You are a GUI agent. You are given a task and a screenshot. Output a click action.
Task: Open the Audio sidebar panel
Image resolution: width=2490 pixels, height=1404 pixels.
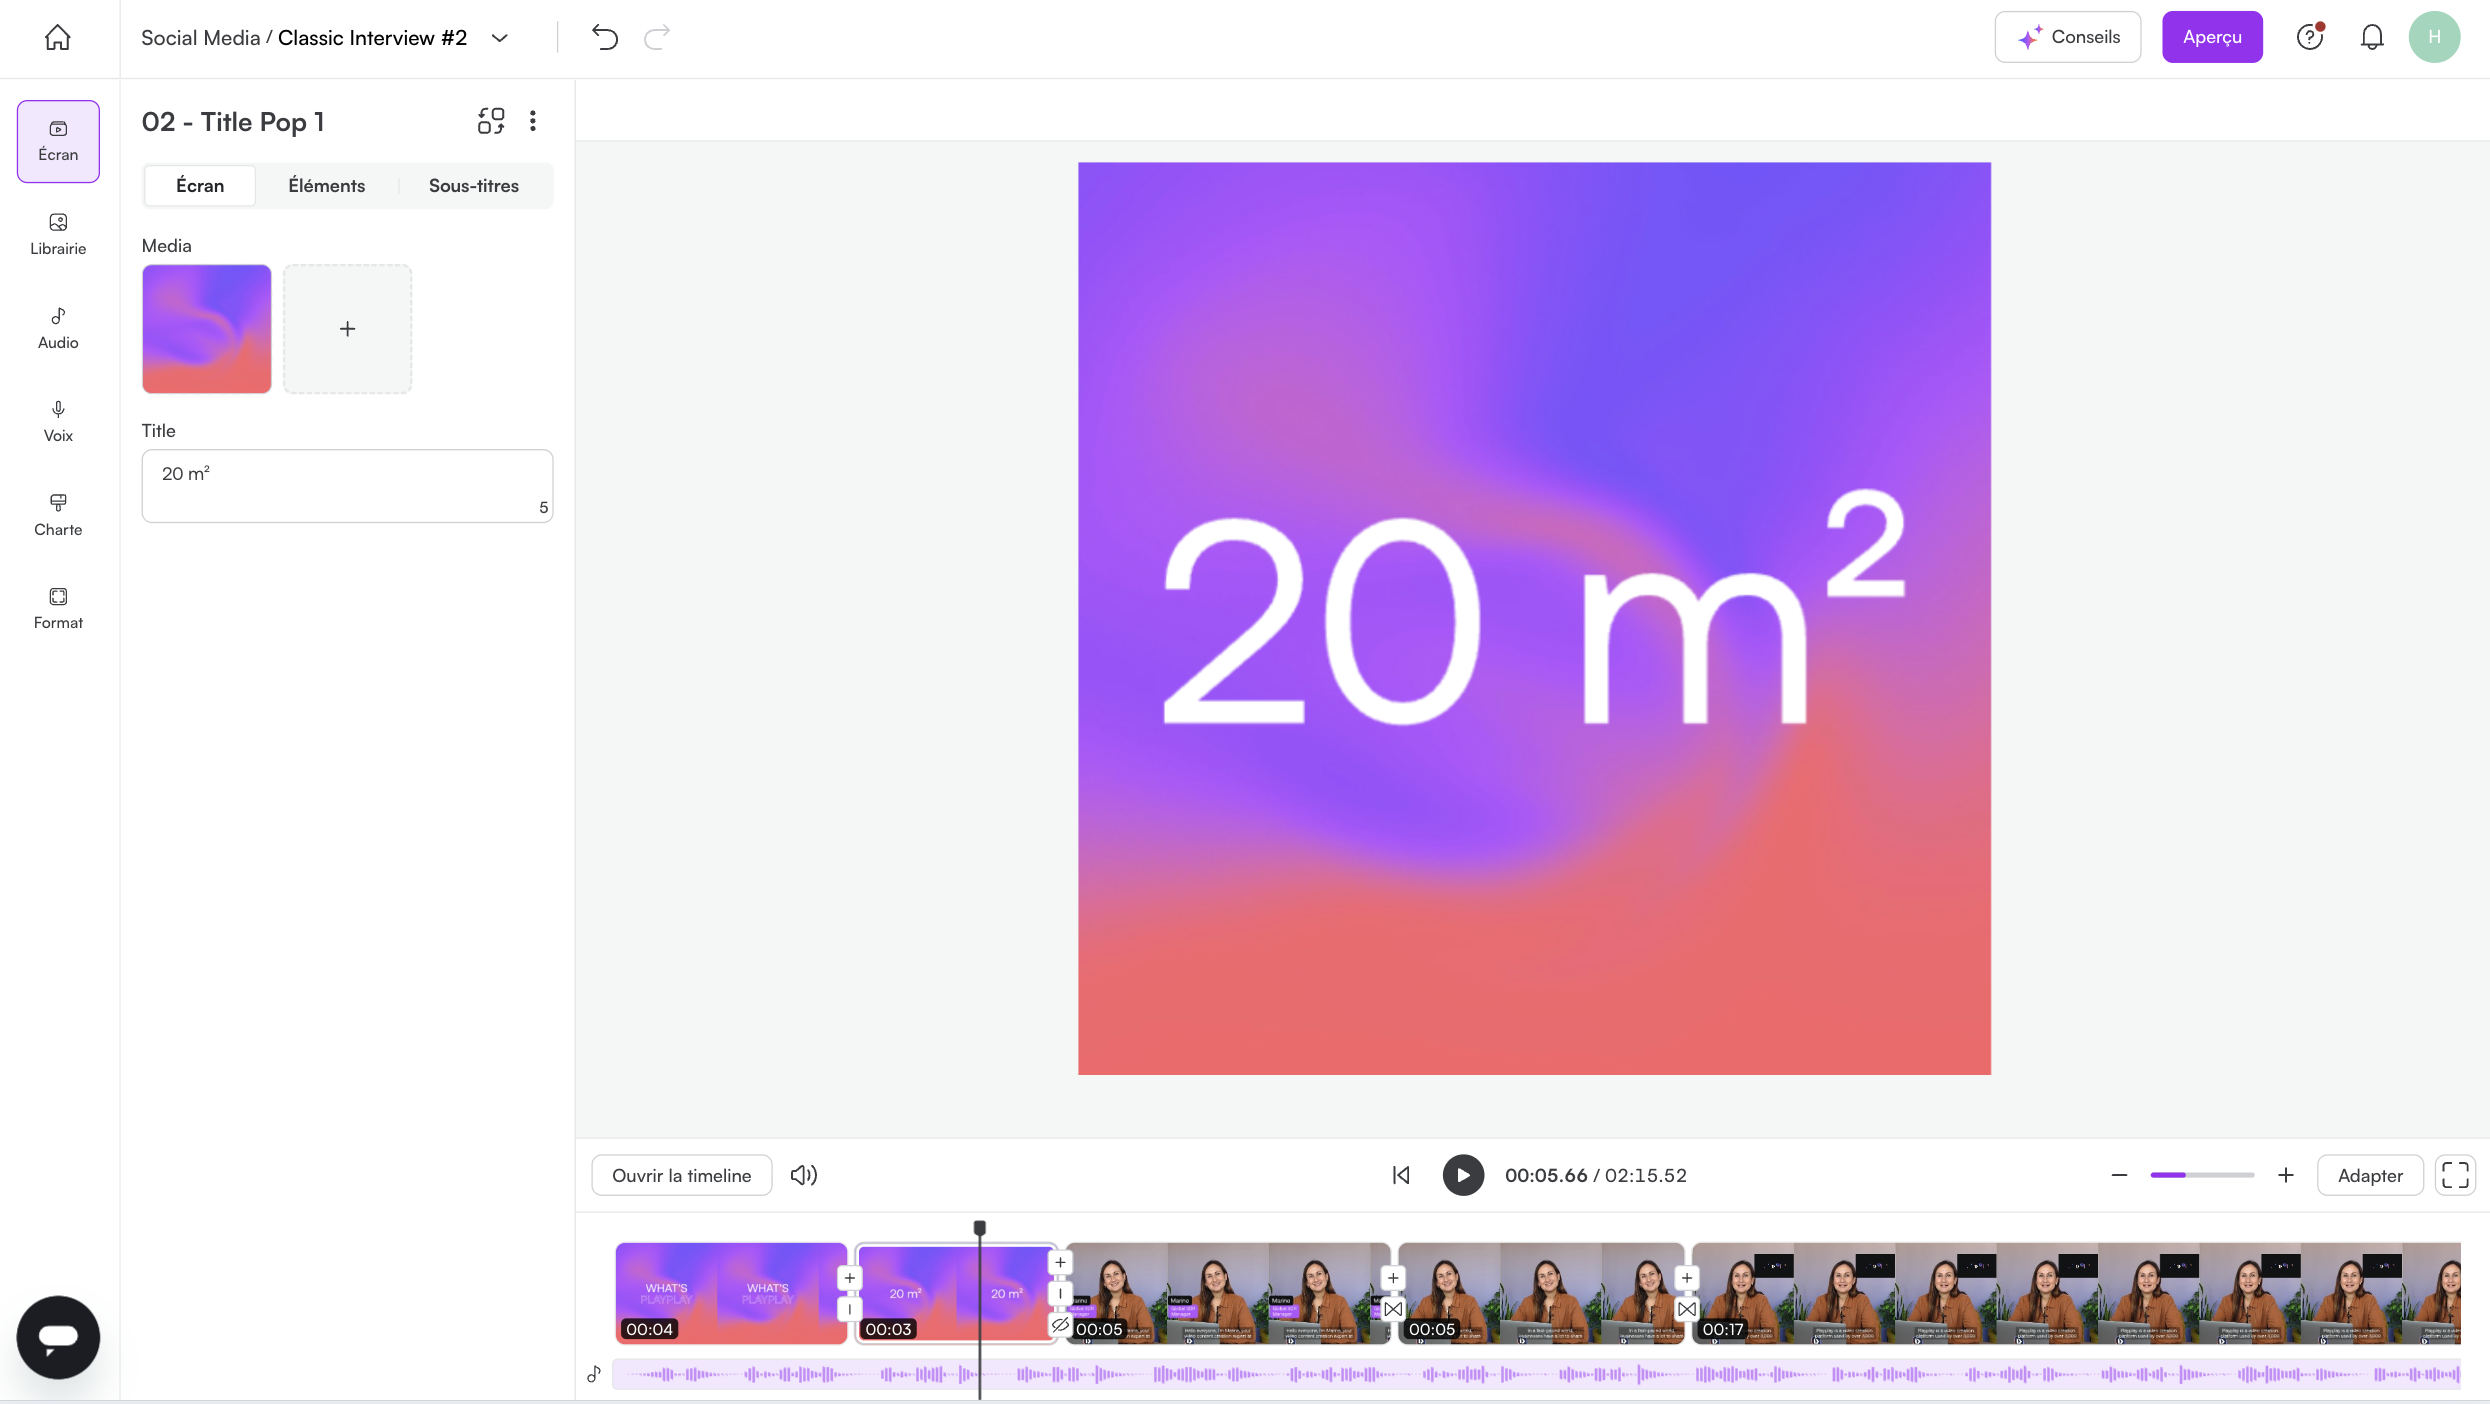tap(58, 328)
